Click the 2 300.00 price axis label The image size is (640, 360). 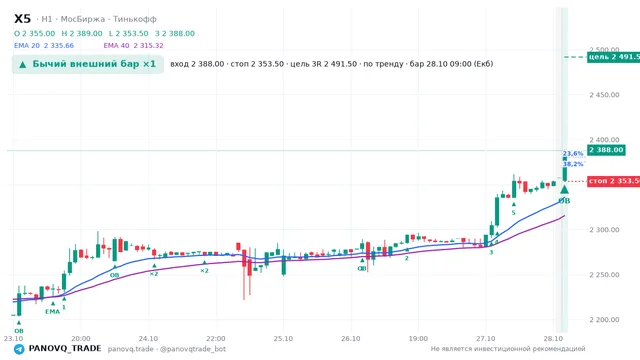tap(604, 230)
